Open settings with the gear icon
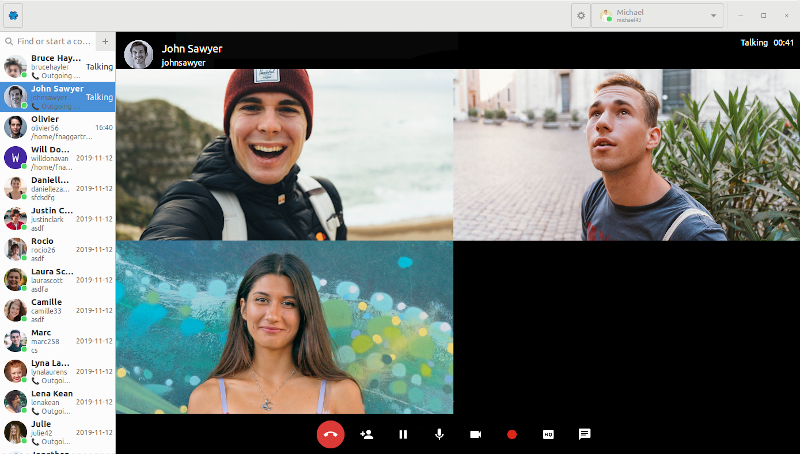This screenshot has height=454, width=800. (581, 15)
